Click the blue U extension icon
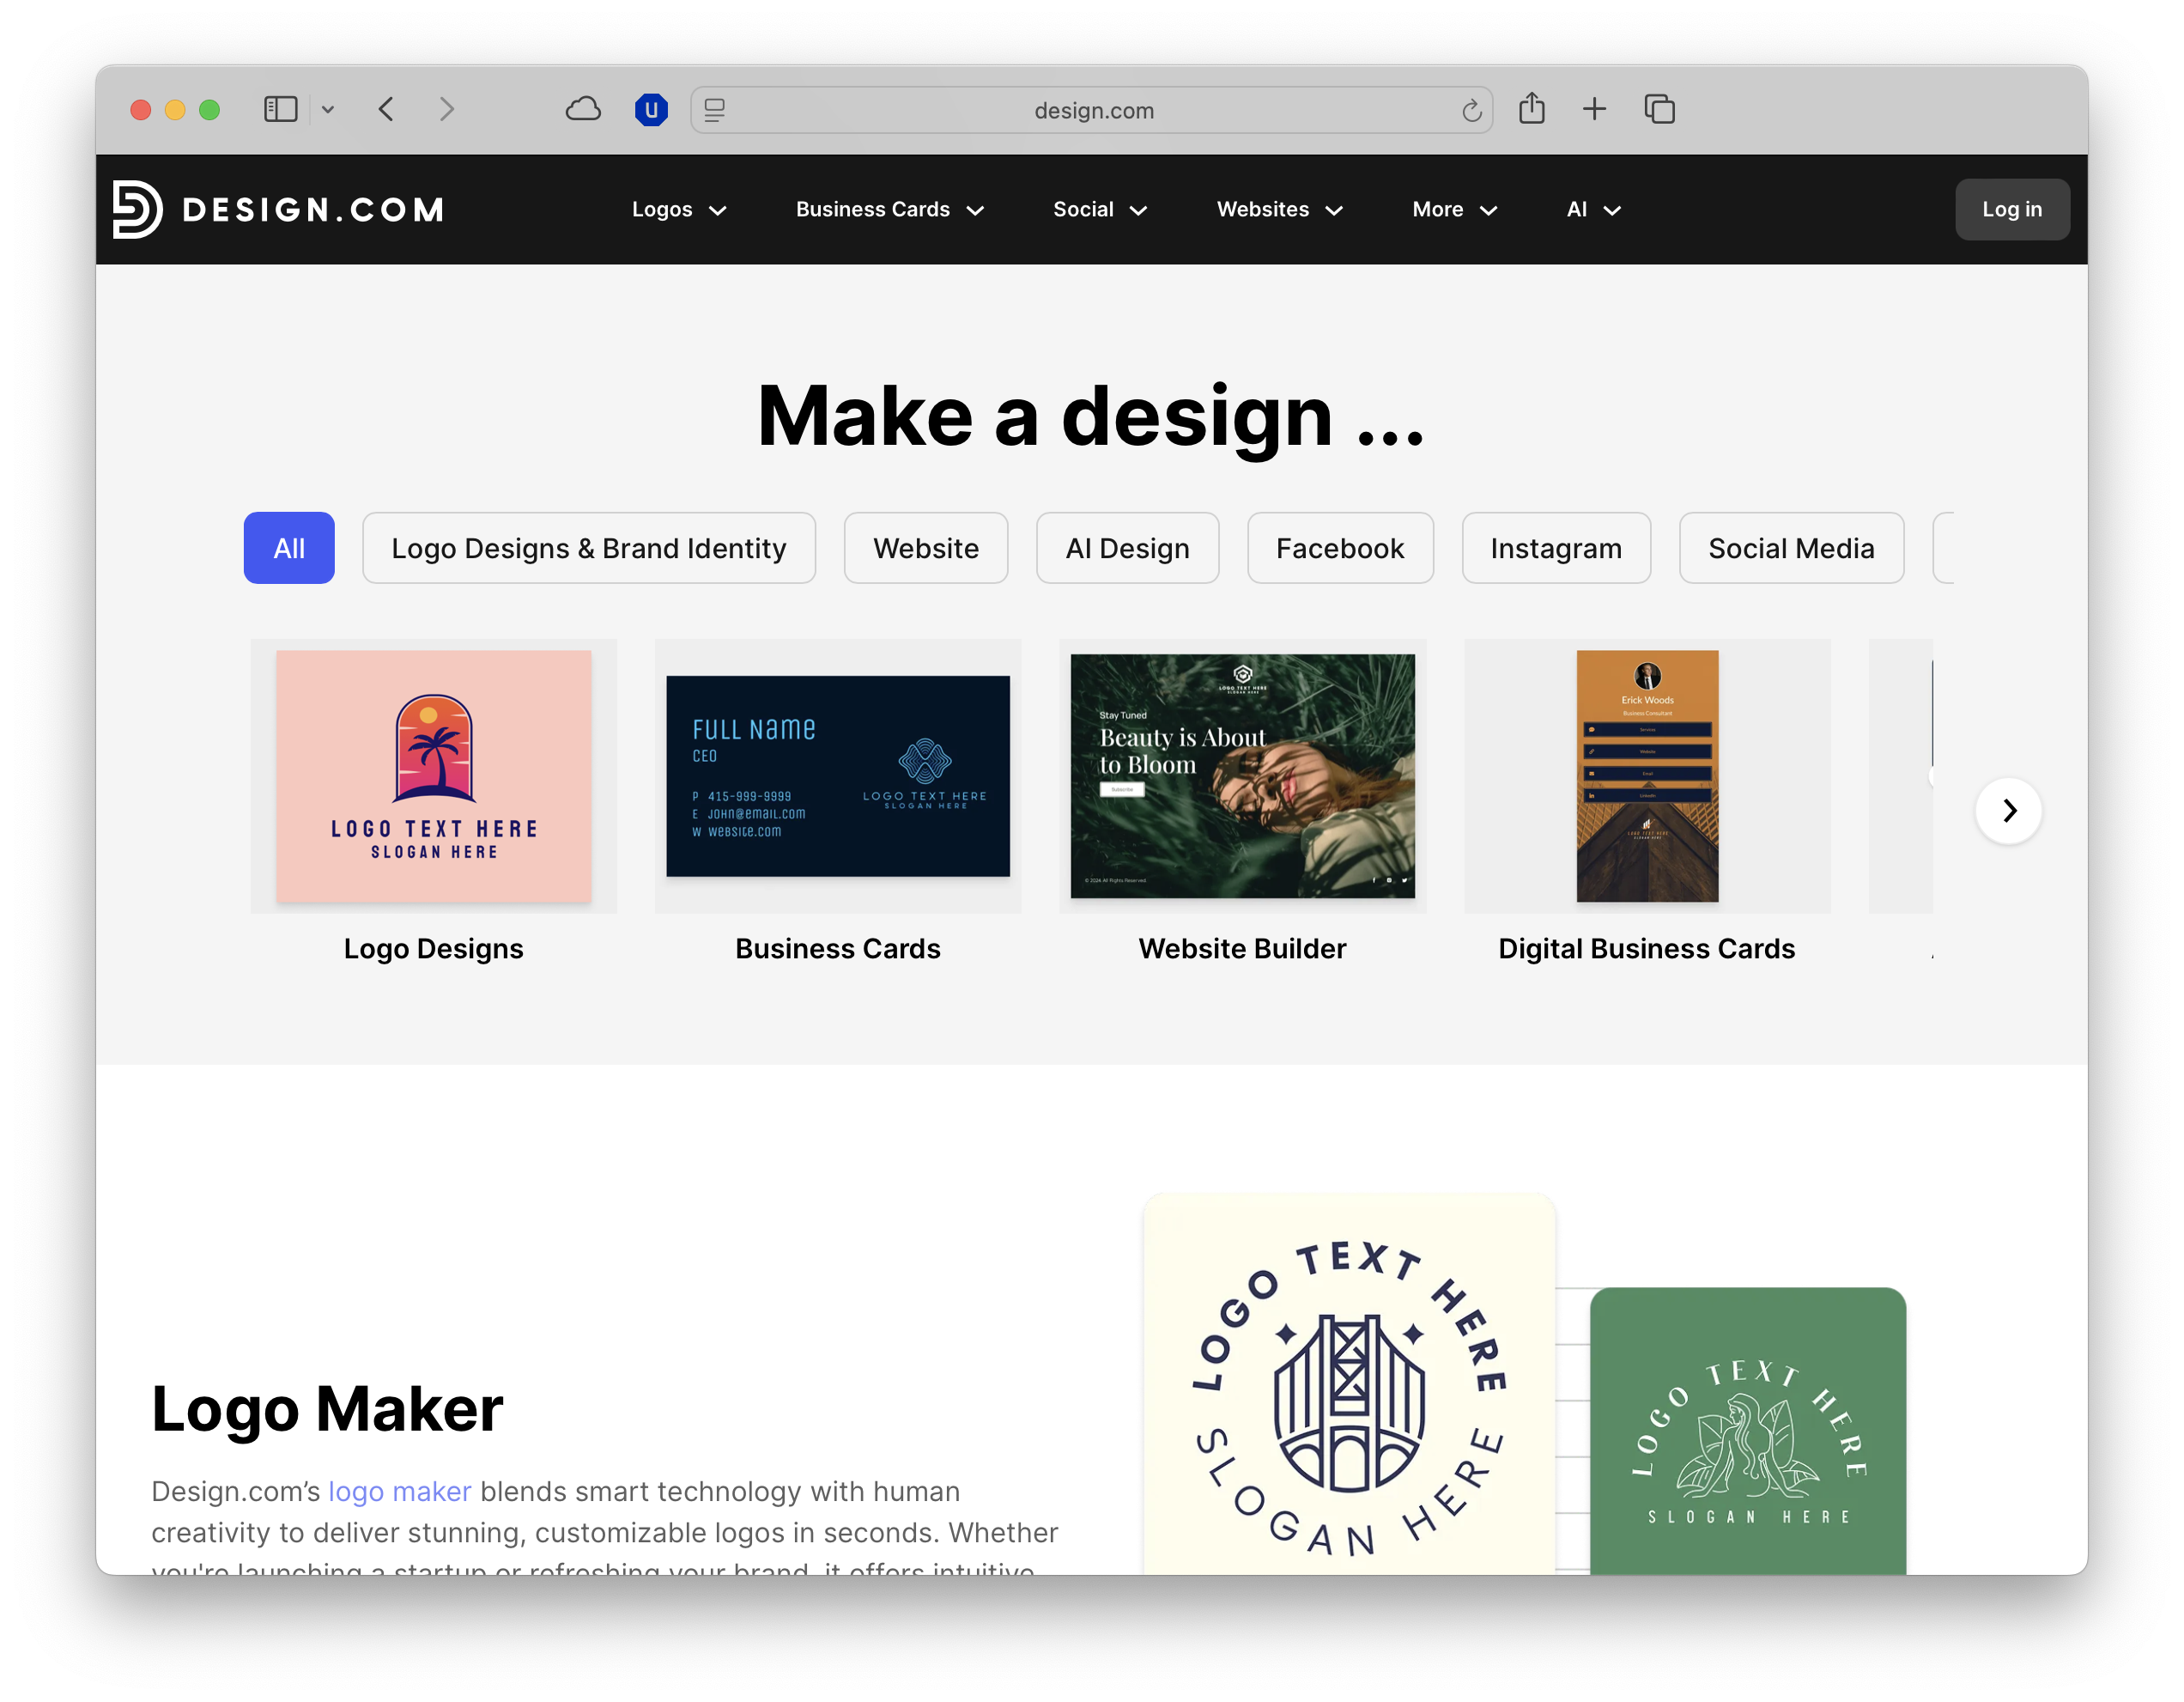 click(x=651, y=110)
